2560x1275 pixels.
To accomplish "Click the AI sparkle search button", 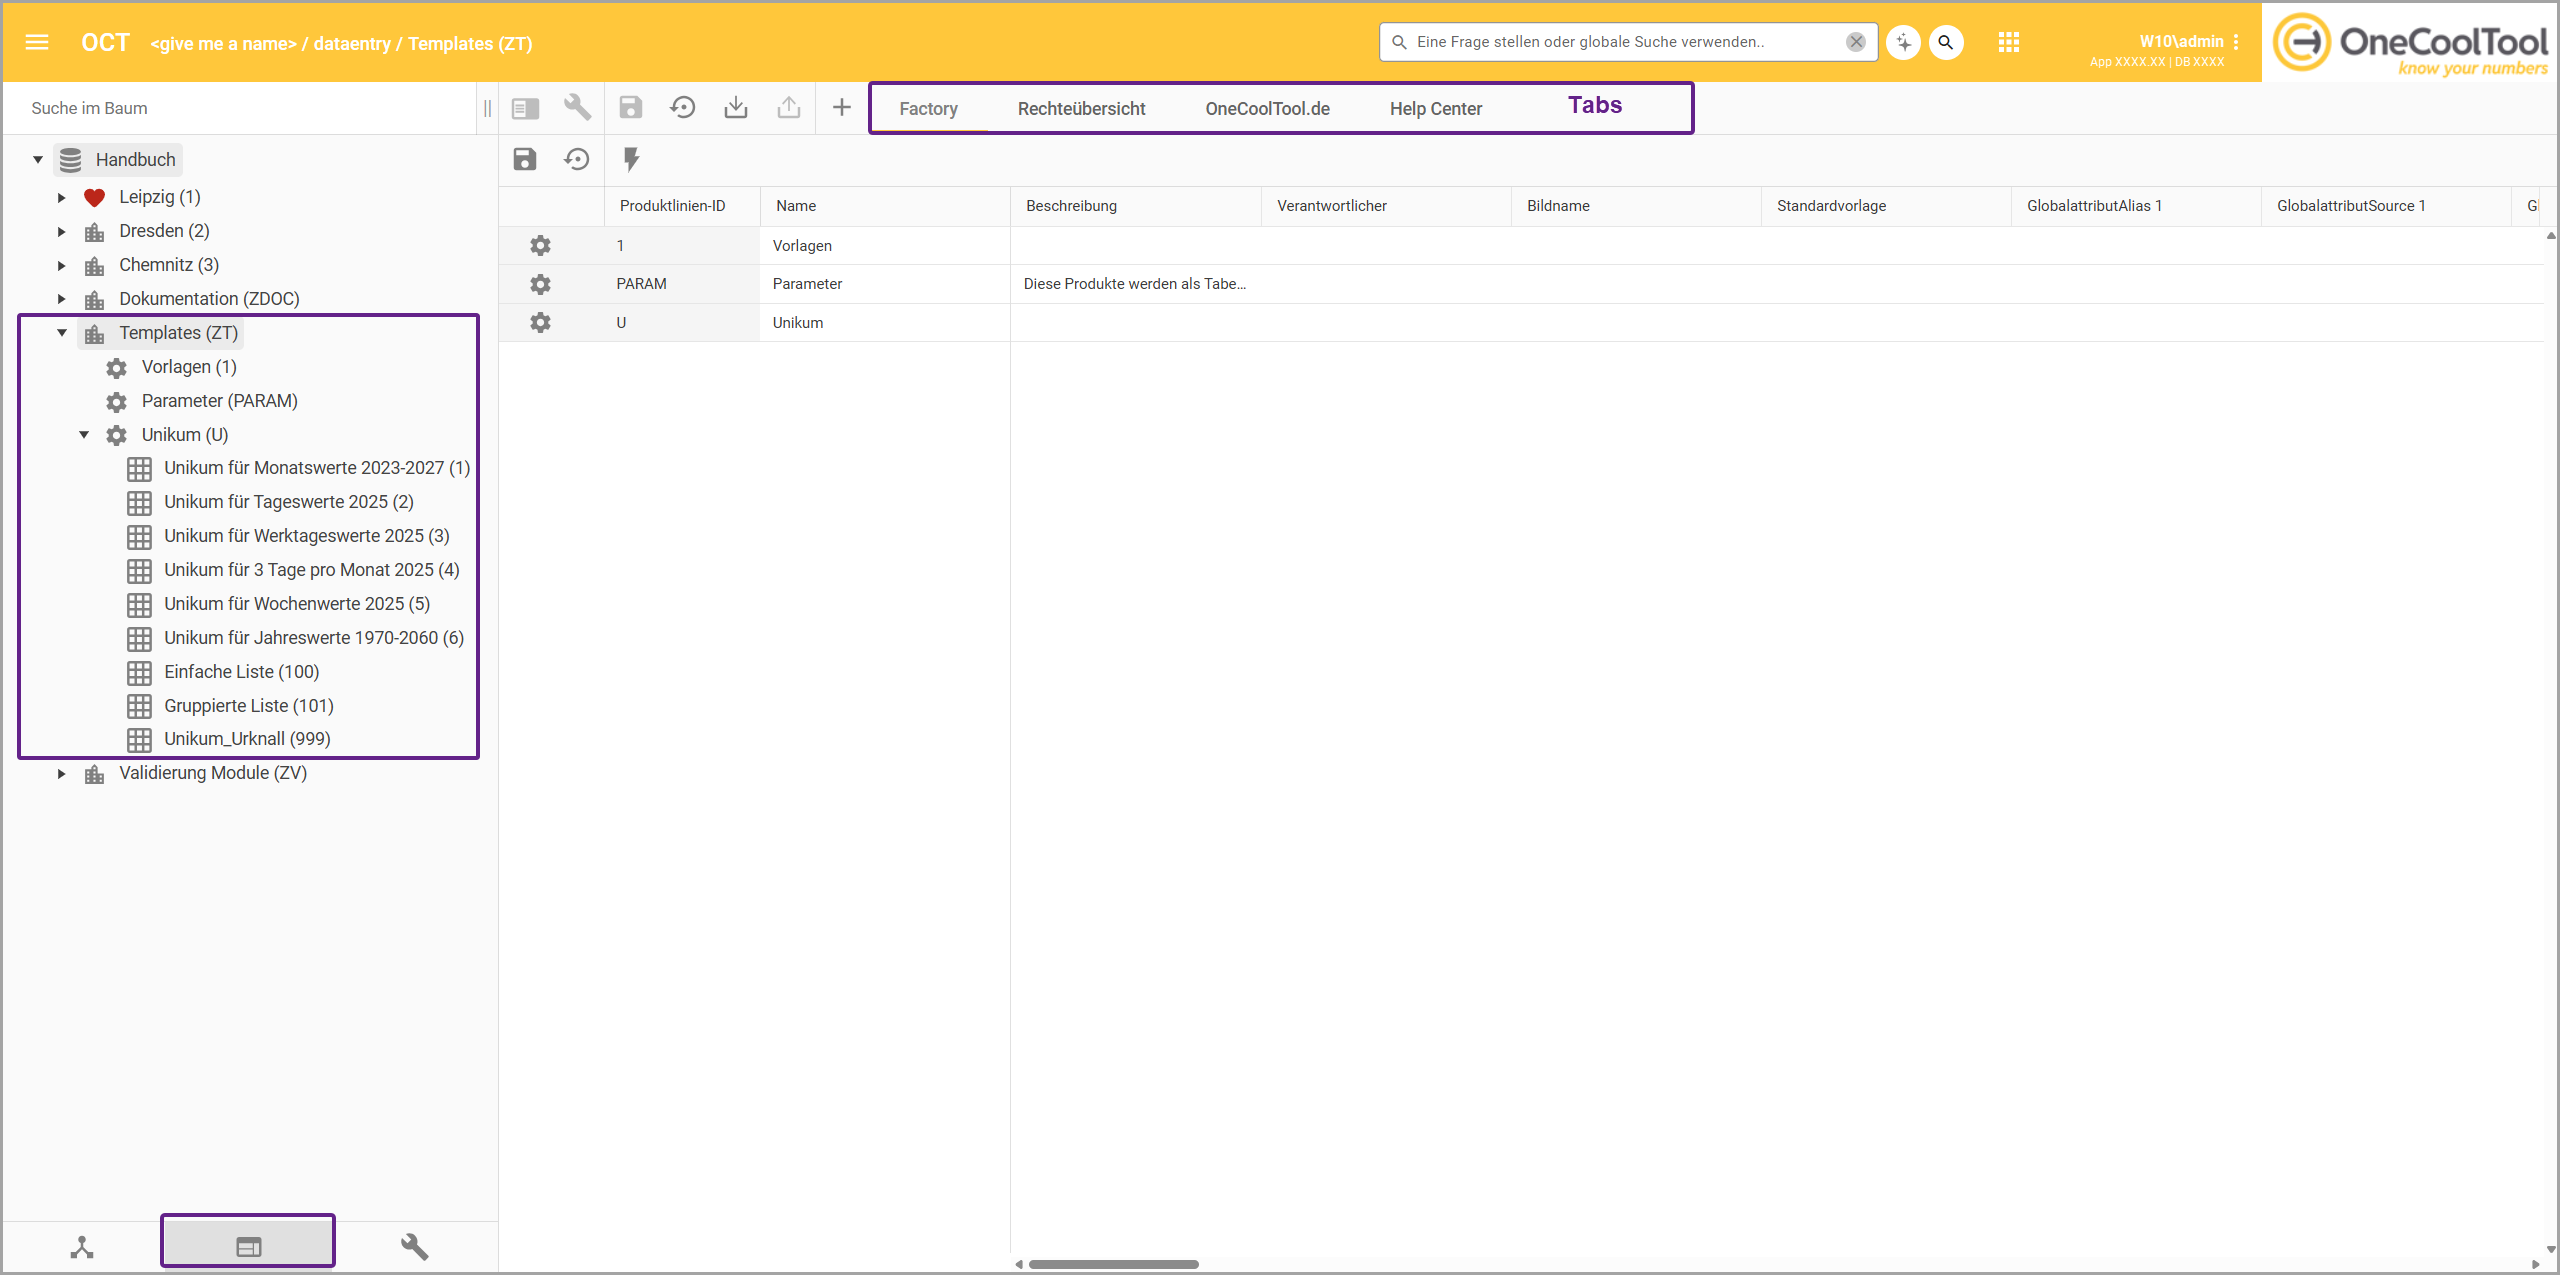I will click(1903, 42).
